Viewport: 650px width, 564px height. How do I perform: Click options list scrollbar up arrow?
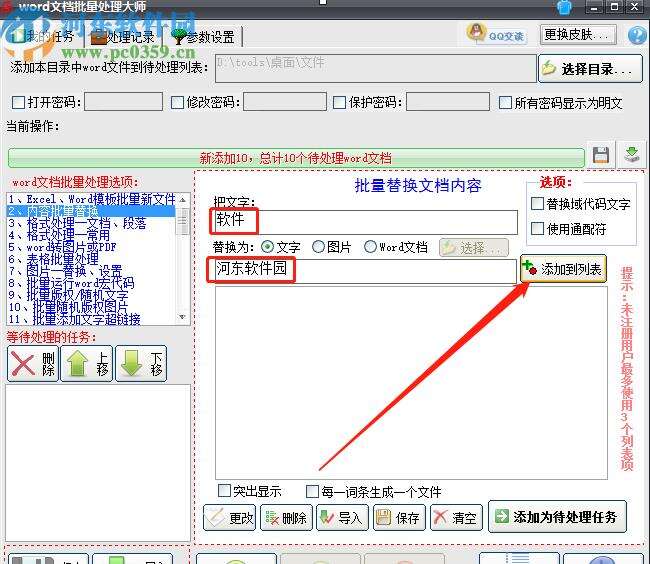(x=182, y=200)
